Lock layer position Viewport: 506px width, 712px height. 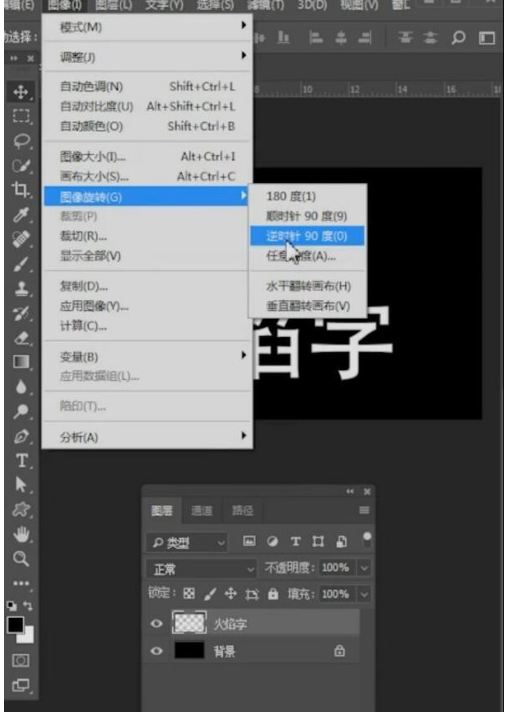pos(231,593)
